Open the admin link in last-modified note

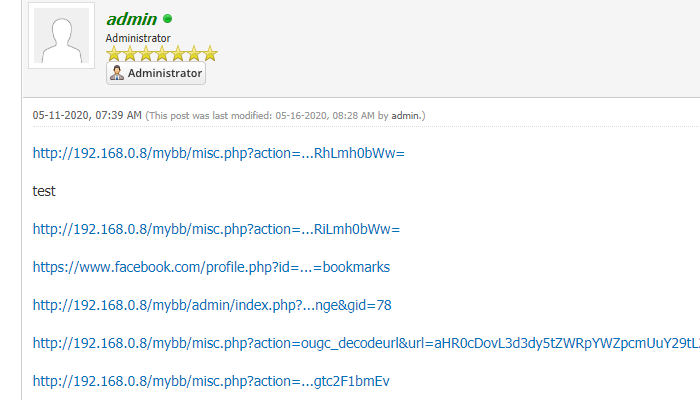405,116
